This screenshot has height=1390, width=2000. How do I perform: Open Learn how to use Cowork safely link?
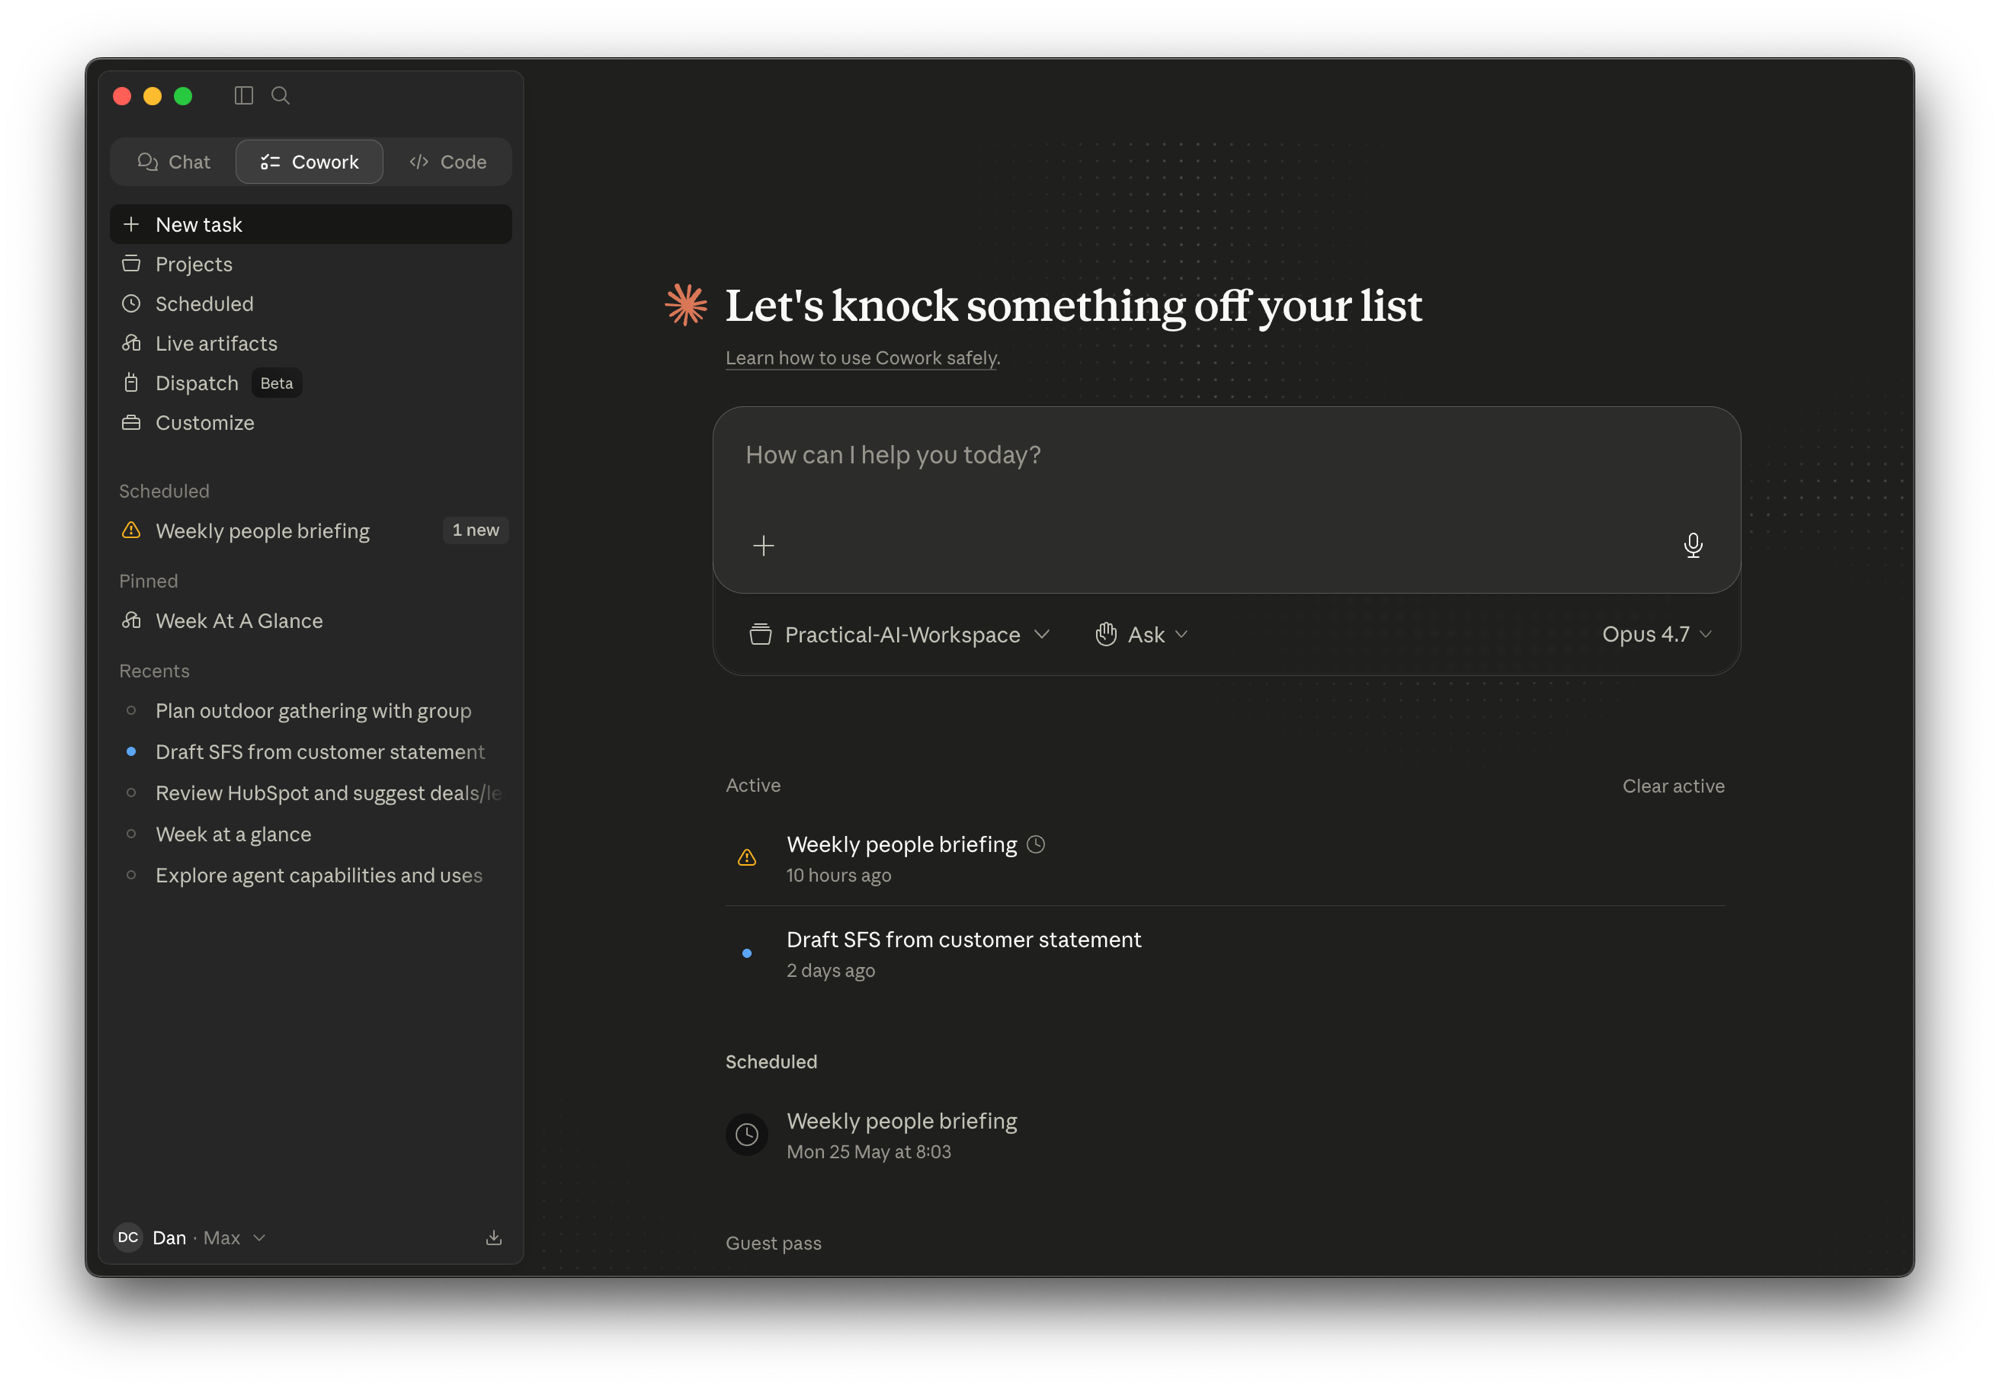pyautogui.click(x=861, y=358)
